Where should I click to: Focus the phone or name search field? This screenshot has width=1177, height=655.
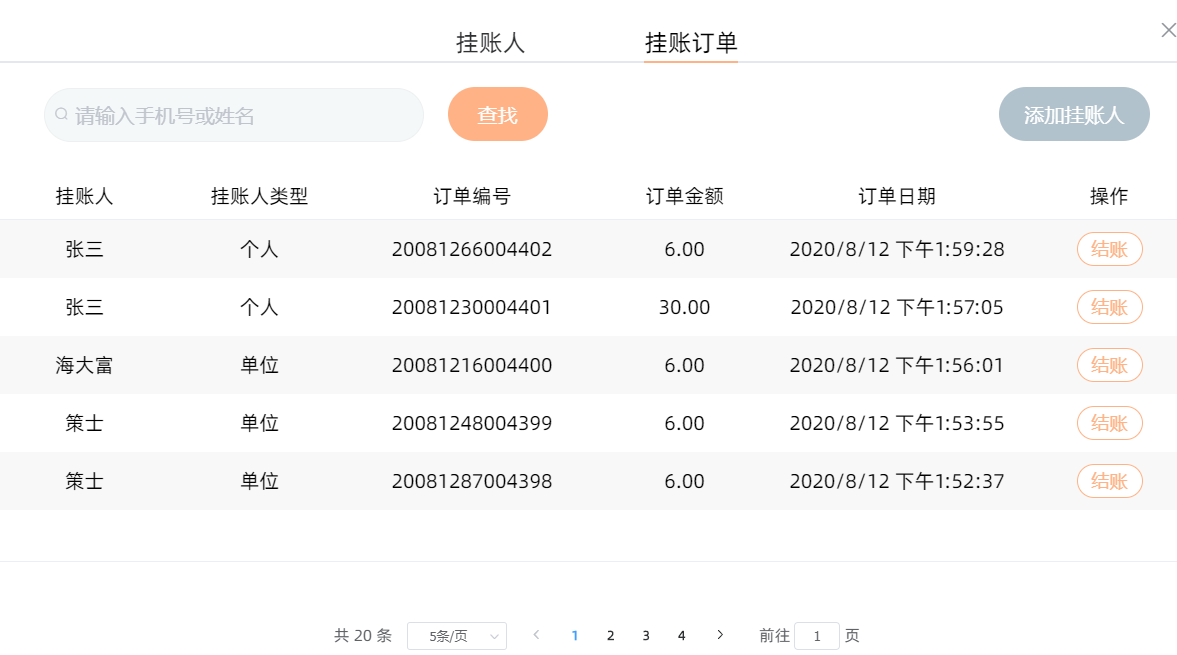click(x=240, y=115)
